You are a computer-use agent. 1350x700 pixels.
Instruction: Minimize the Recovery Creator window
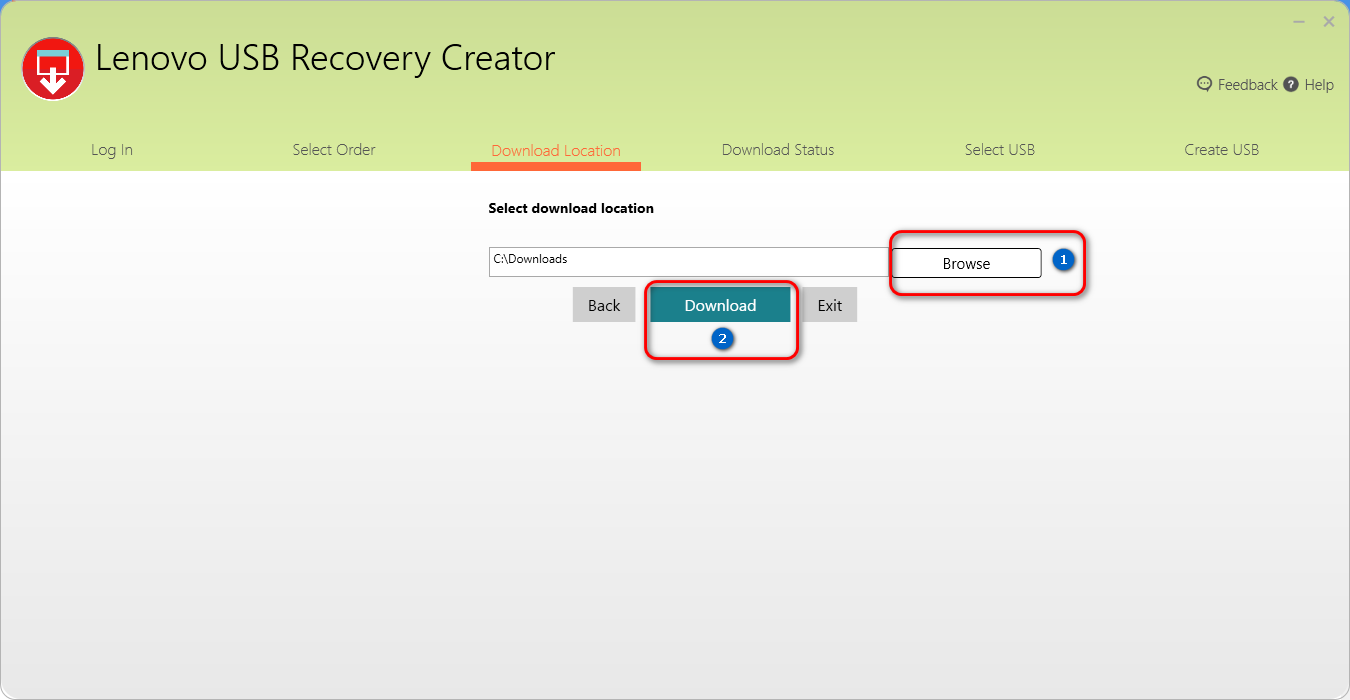(1299, 21)
